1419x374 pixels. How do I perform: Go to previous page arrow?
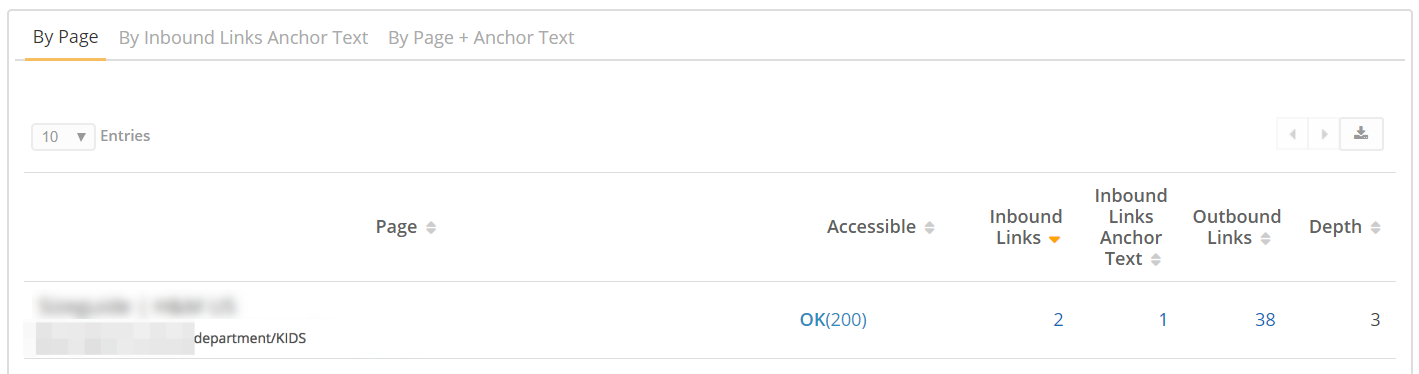tap(1293, 134)
